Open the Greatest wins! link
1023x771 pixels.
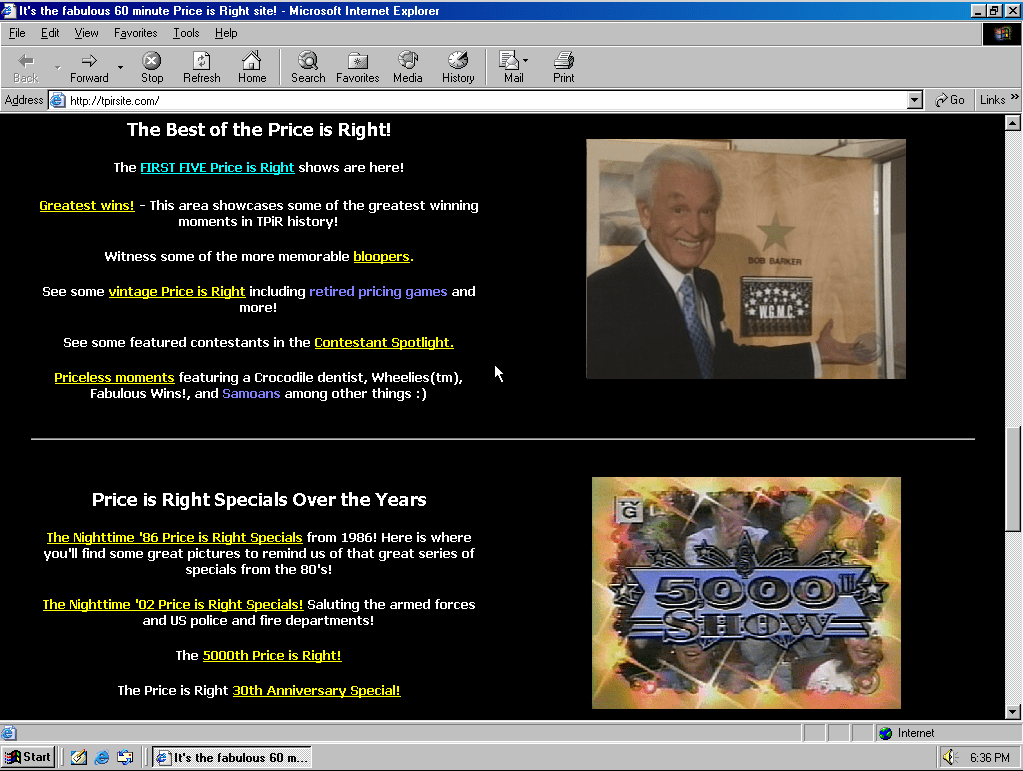[x=86, y=205]
